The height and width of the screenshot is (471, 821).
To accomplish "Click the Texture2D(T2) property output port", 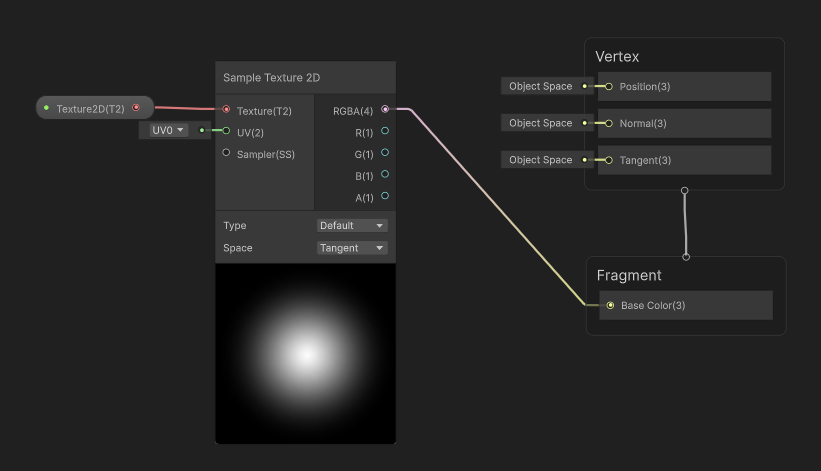I will (x=136, y=107).
